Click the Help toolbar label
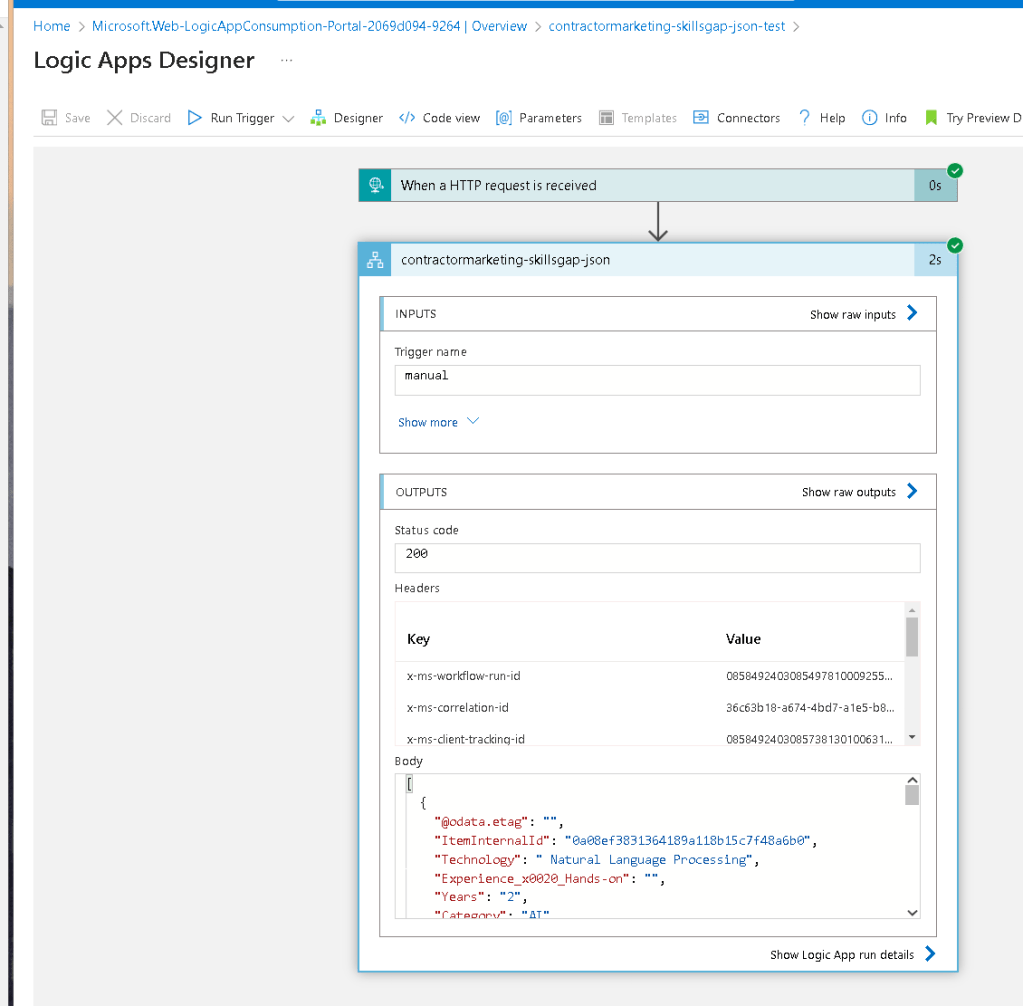This screenshot has height=1006, width=1023. pos(832,118)
